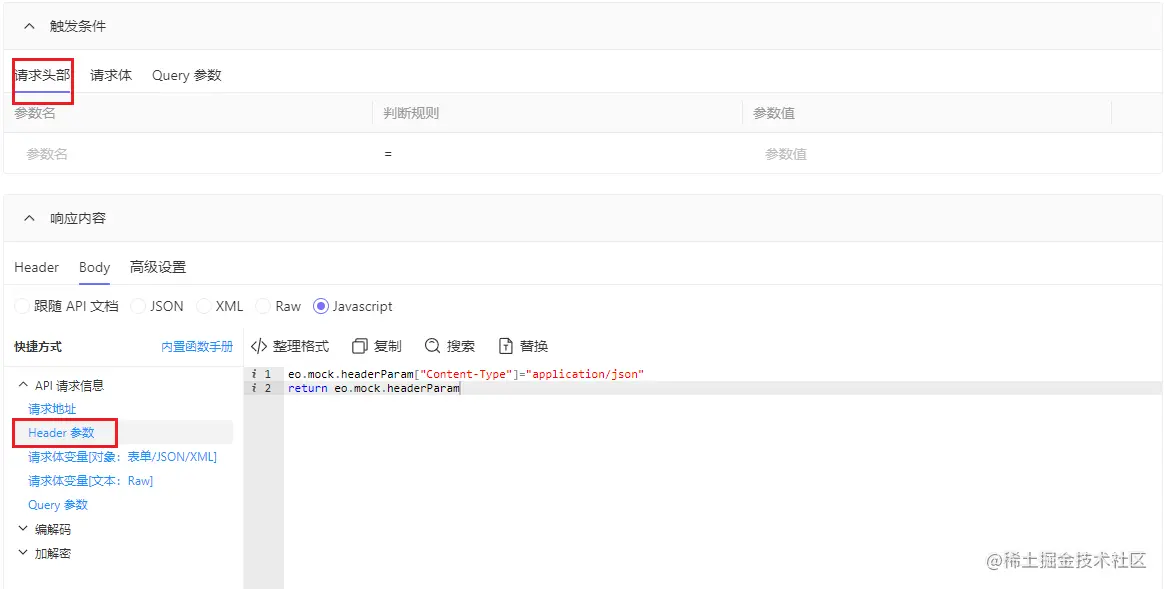Image resolution: width=1165 pixels, height=589 pixels.
Task: Collapse the API 请求信息 group
Action: pos(22,385)
